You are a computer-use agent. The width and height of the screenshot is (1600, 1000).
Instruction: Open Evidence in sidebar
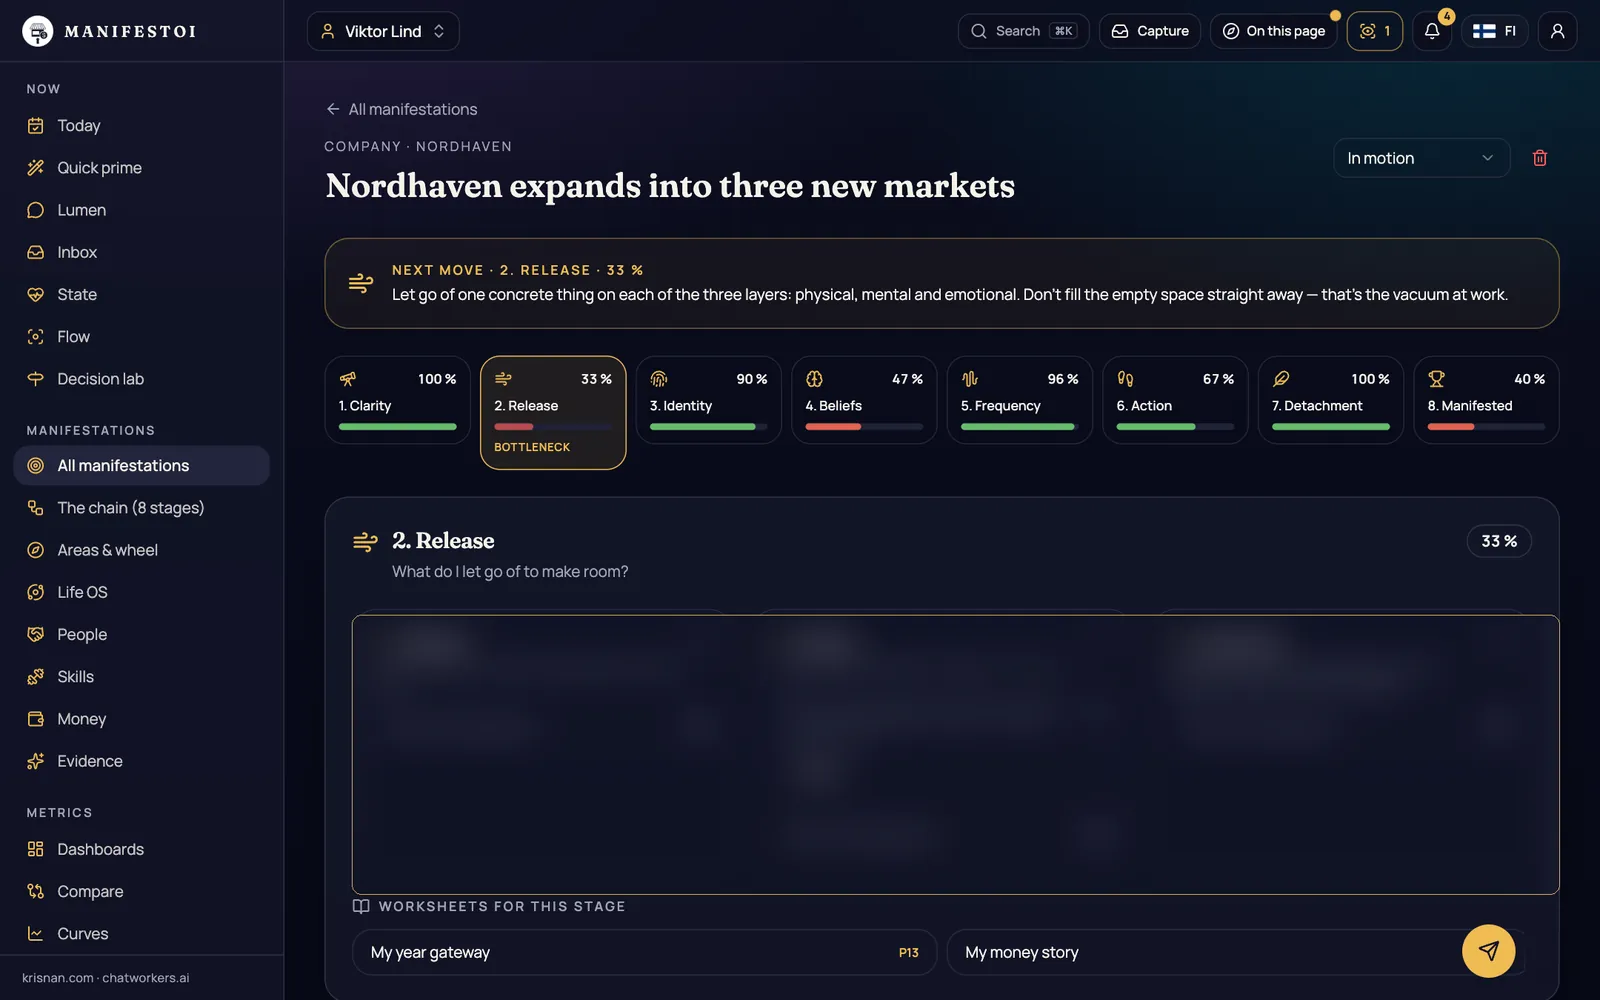[142, 761]
